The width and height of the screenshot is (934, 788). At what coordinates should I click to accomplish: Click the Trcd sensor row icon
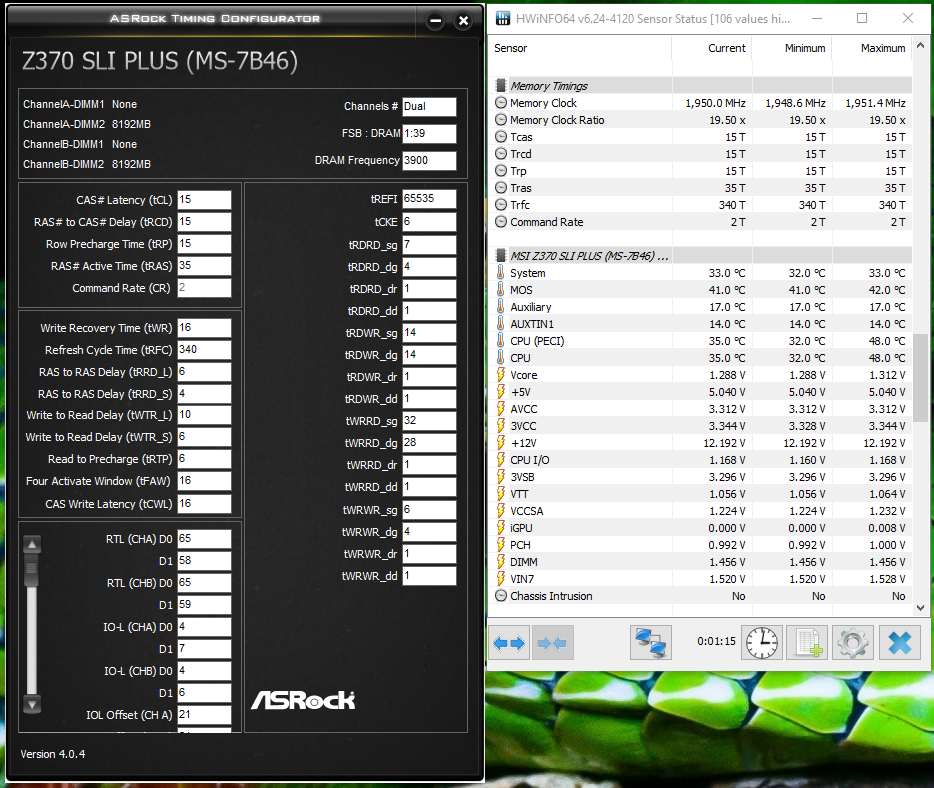click(x=501, y=154)
